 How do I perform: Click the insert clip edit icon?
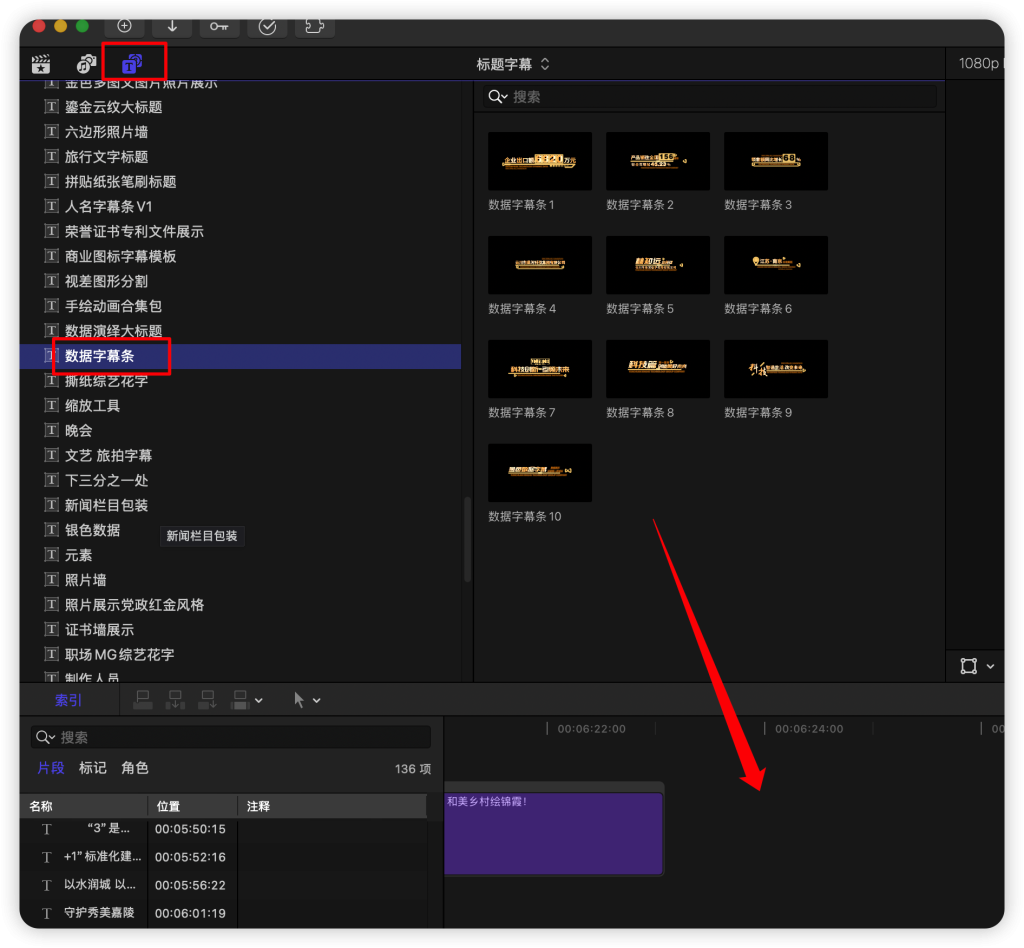pyautogui.click(x=175, y=700)
